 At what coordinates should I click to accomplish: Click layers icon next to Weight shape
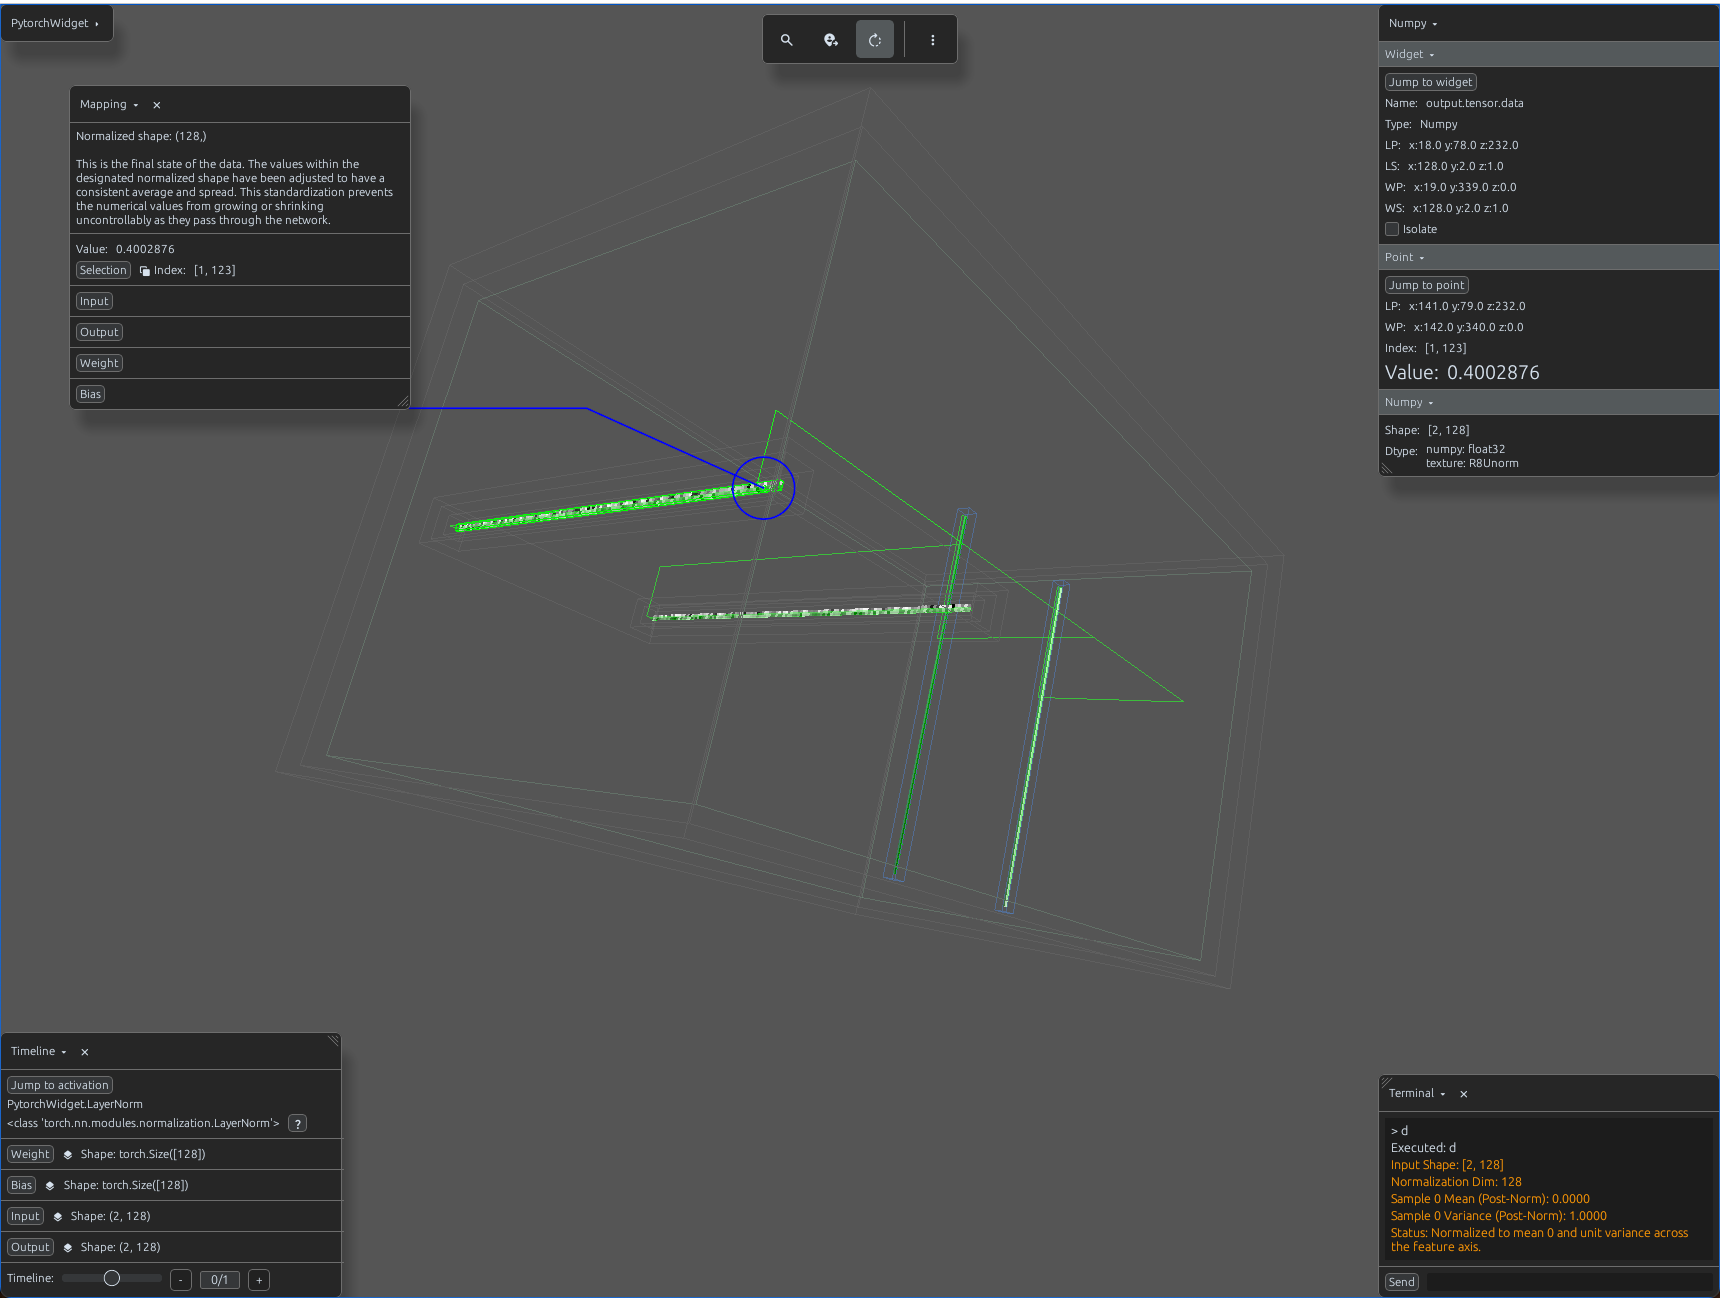click(68, 1155)
